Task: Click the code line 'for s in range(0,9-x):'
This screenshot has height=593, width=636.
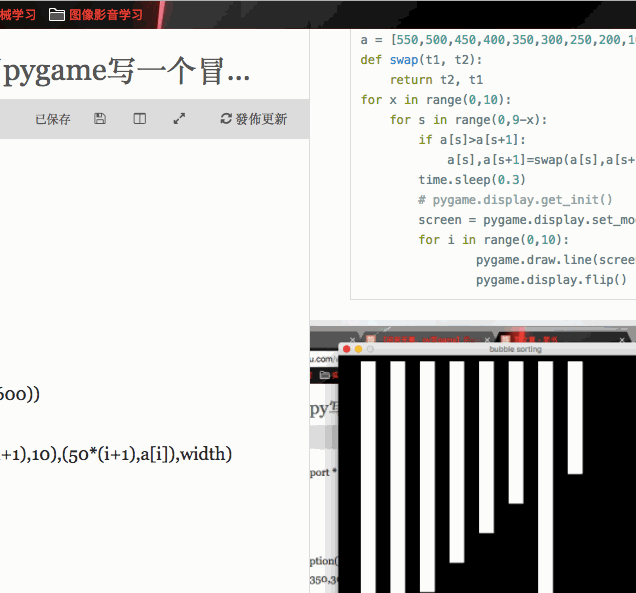Action: pyautogui.click(x=468, y=120)
